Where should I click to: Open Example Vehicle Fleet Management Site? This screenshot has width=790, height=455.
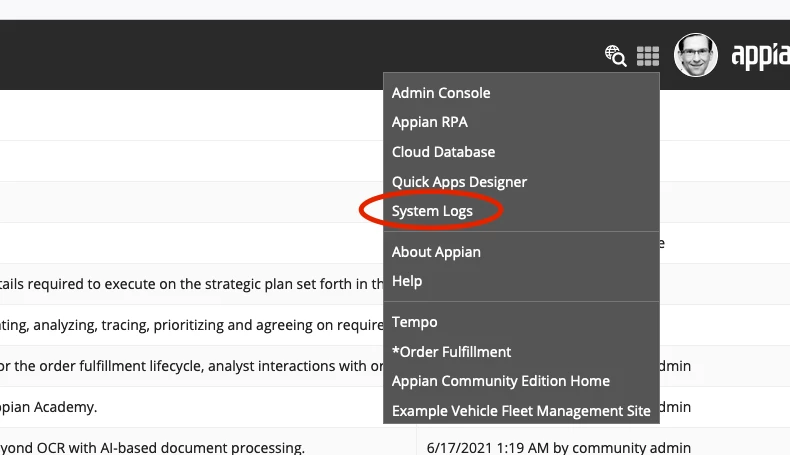(521, 411)
